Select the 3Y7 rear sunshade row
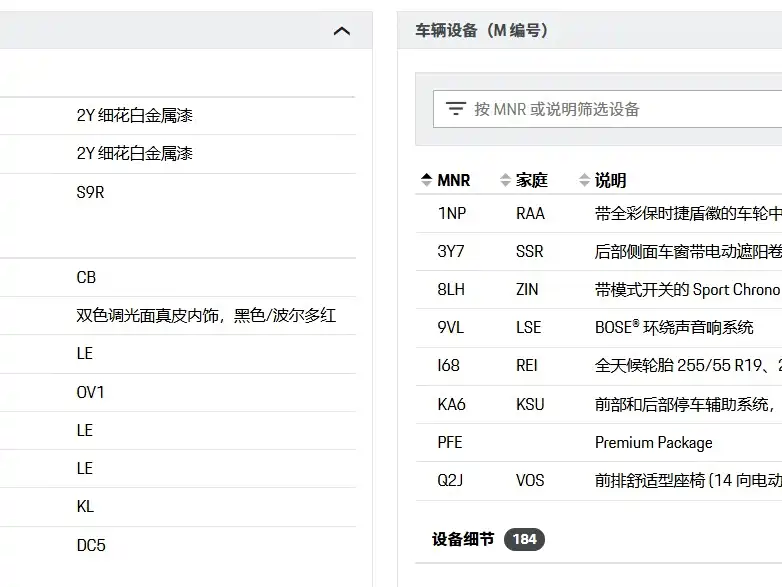782x587 pixels. 600,252
